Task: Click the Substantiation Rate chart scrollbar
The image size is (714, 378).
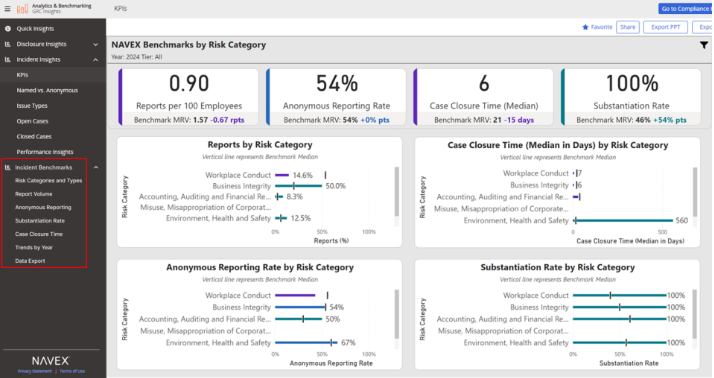Action: (x=695, y=314)
